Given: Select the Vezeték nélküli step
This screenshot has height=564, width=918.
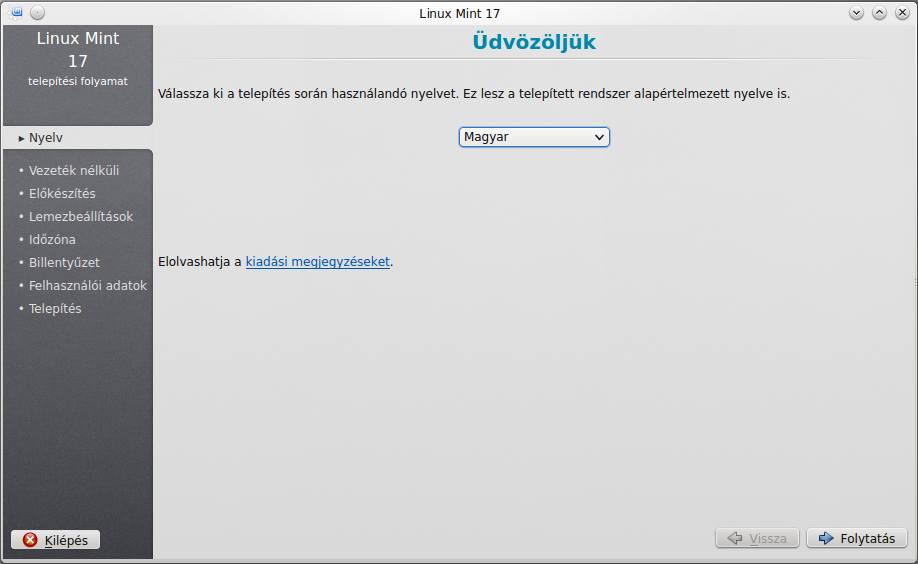Looking at the screenshot, I should pos(74,170).
